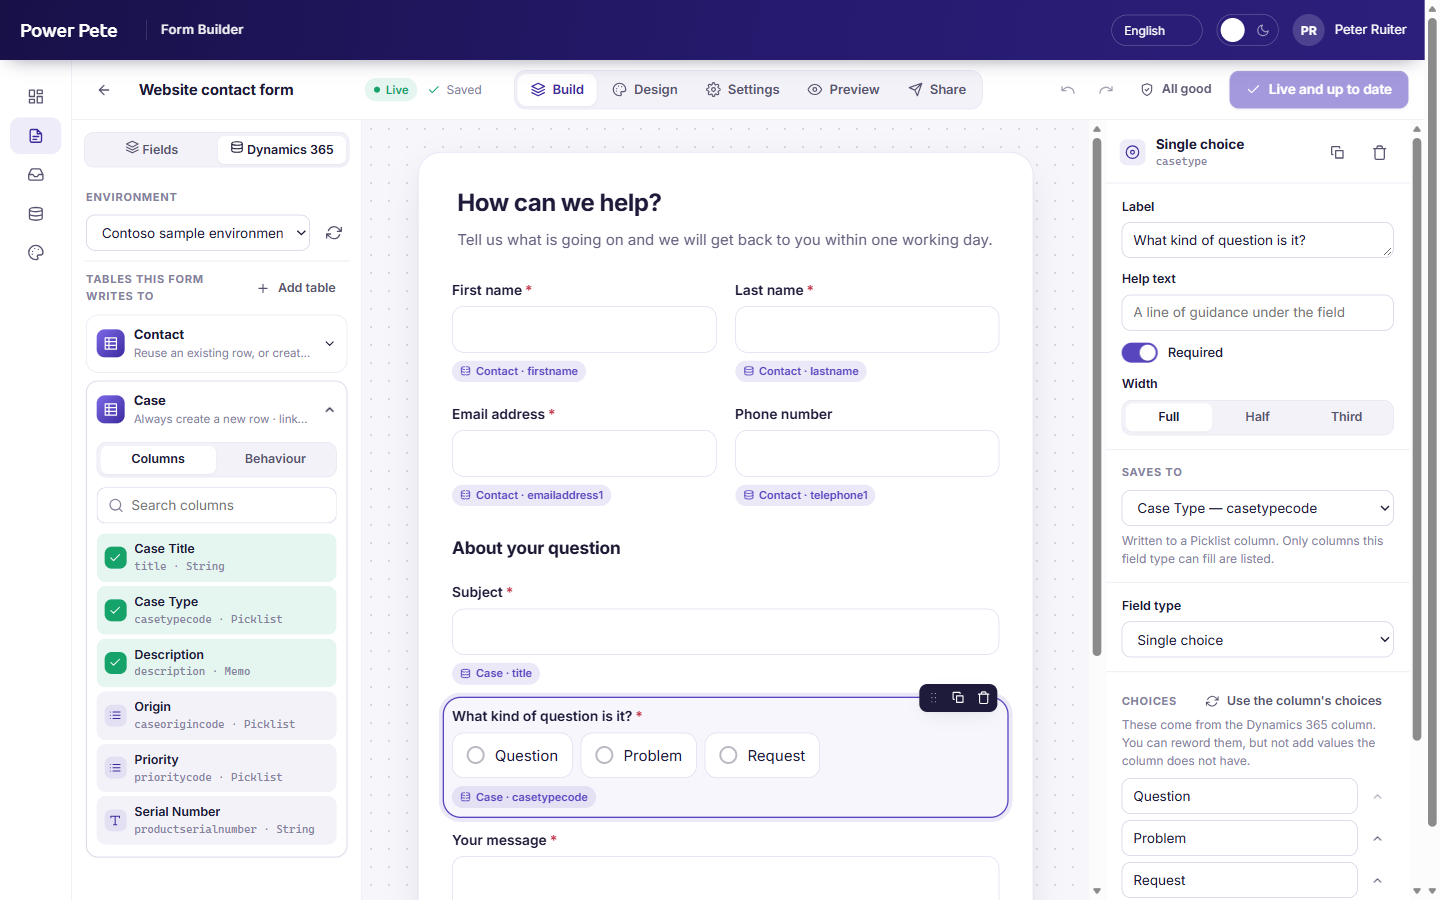Click the Help text input field
1440x900 pixels.
(1258, 313)
